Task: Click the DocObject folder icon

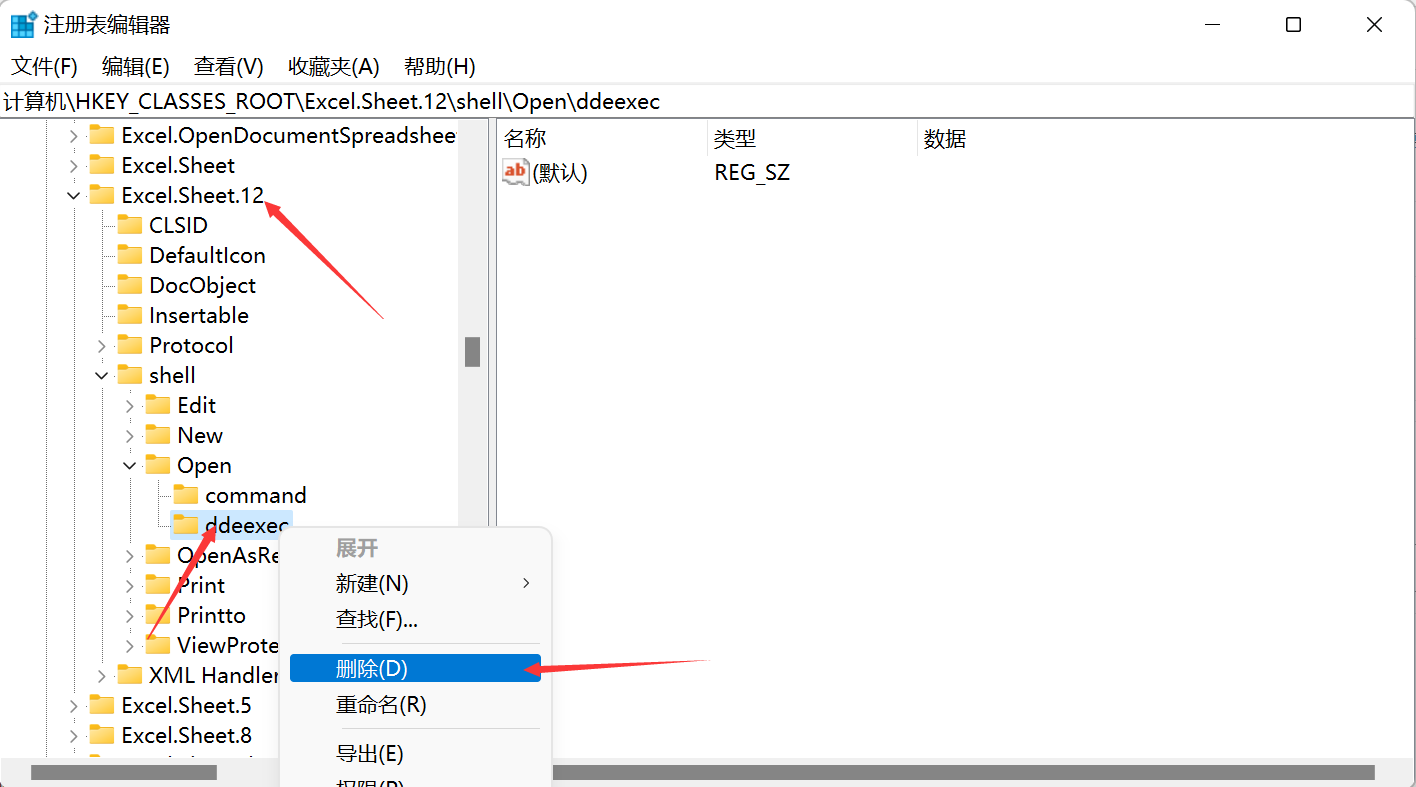Action: (130, 285)
